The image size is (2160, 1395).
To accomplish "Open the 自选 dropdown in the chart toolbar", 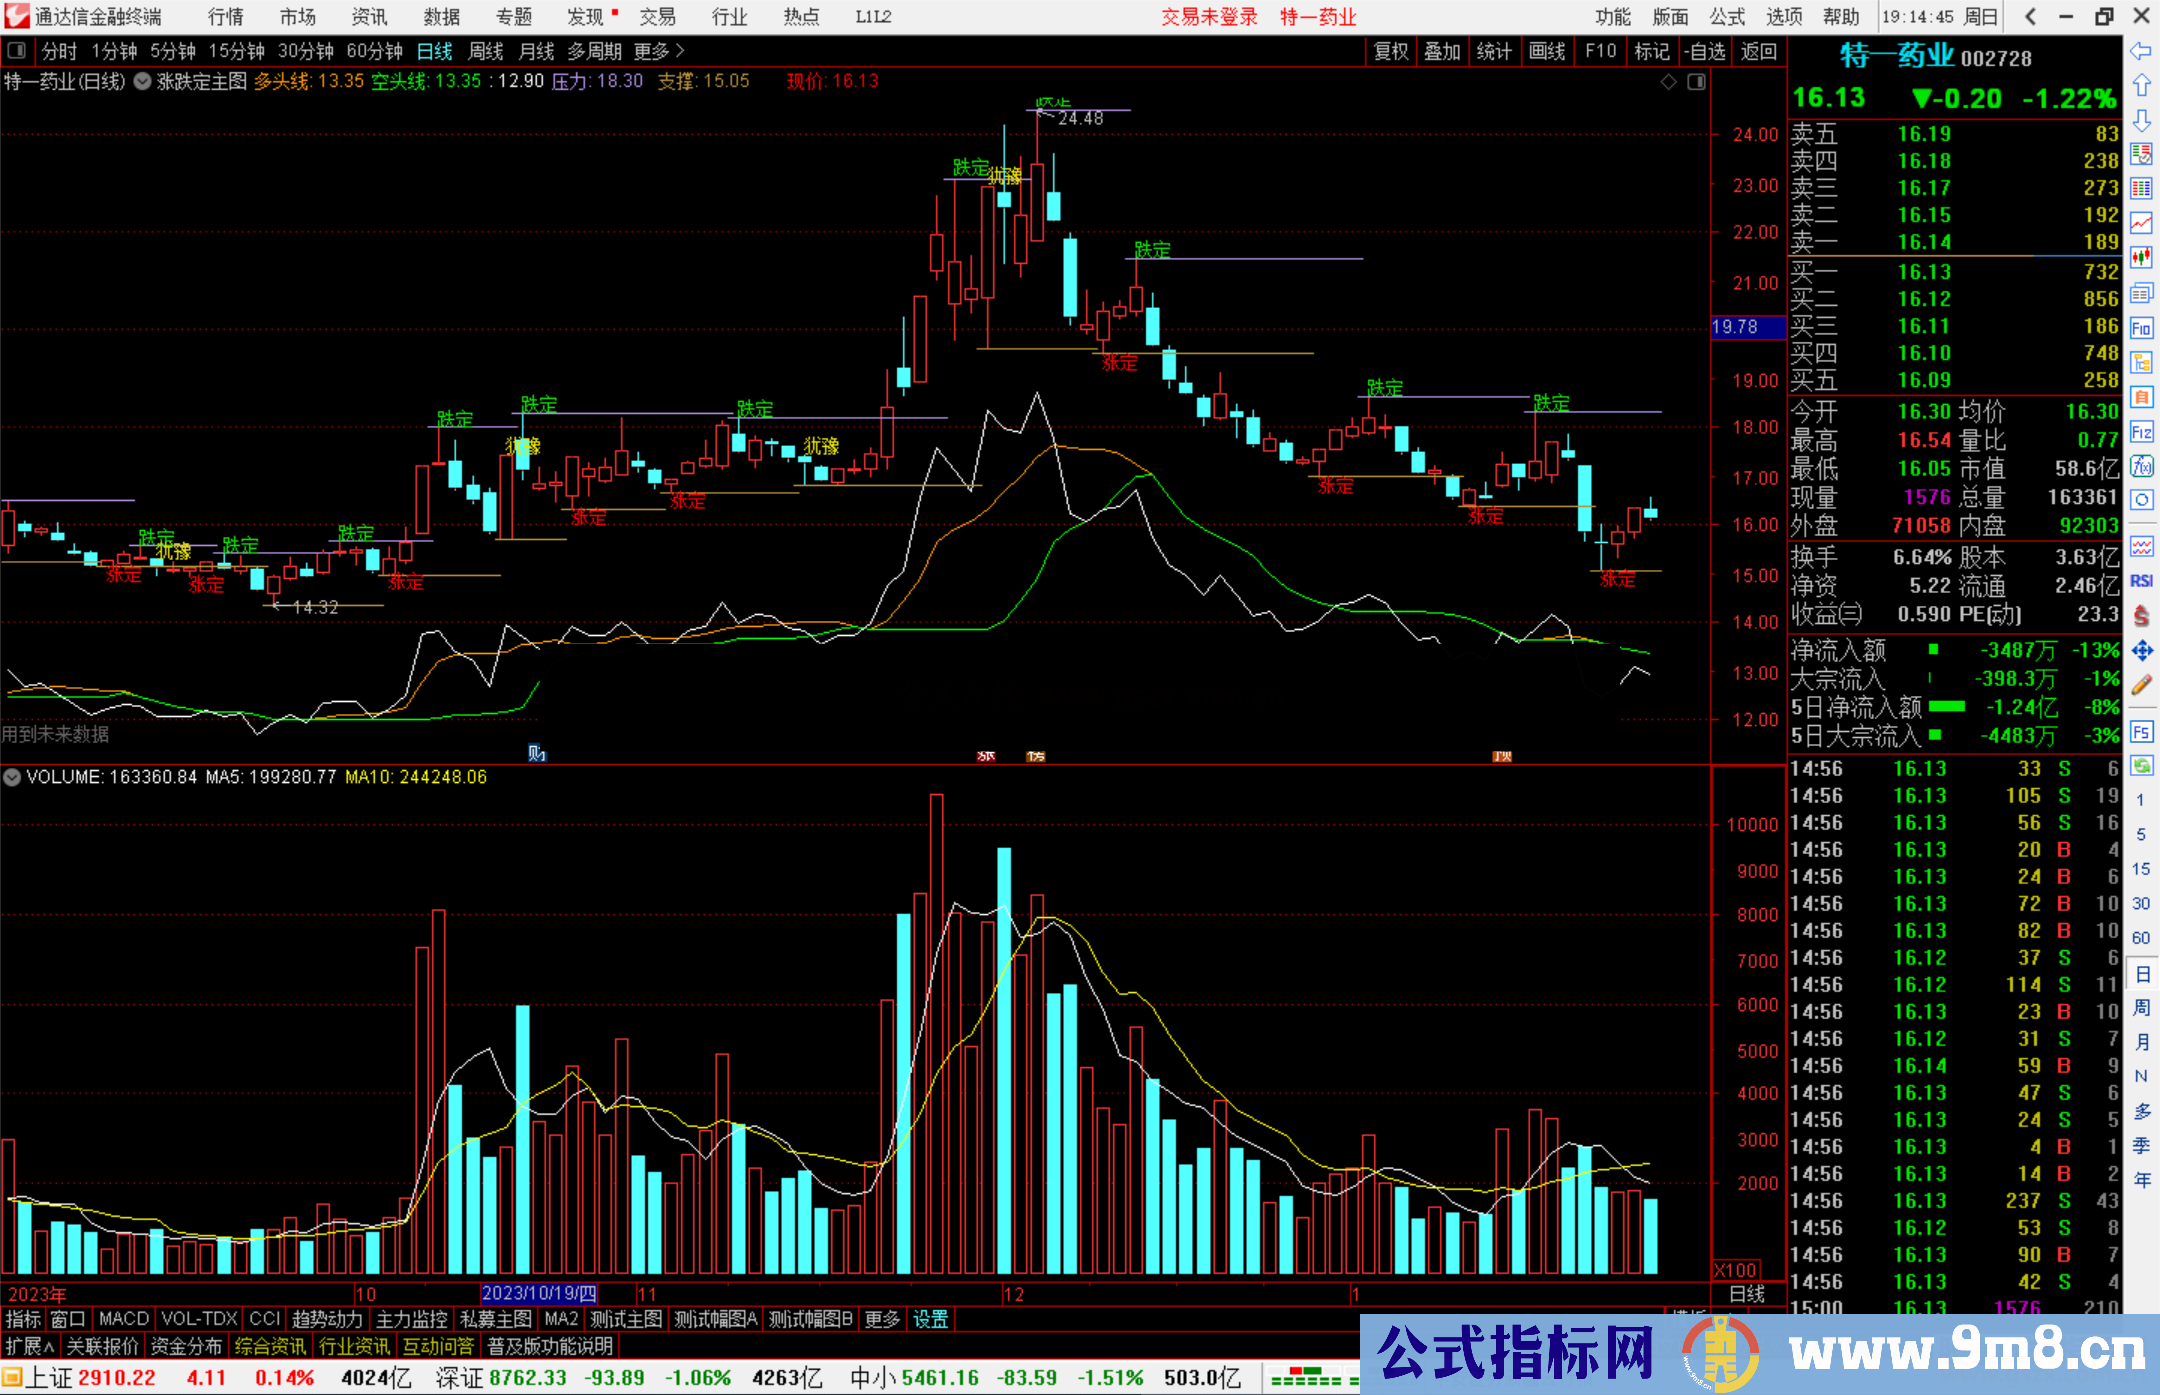I will 1706,51.
